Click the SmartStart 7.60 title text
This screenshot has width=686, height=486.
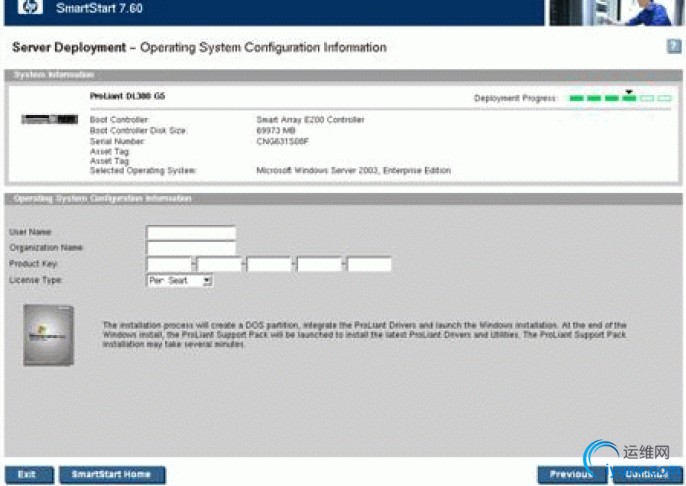click(x=99, y=8)
